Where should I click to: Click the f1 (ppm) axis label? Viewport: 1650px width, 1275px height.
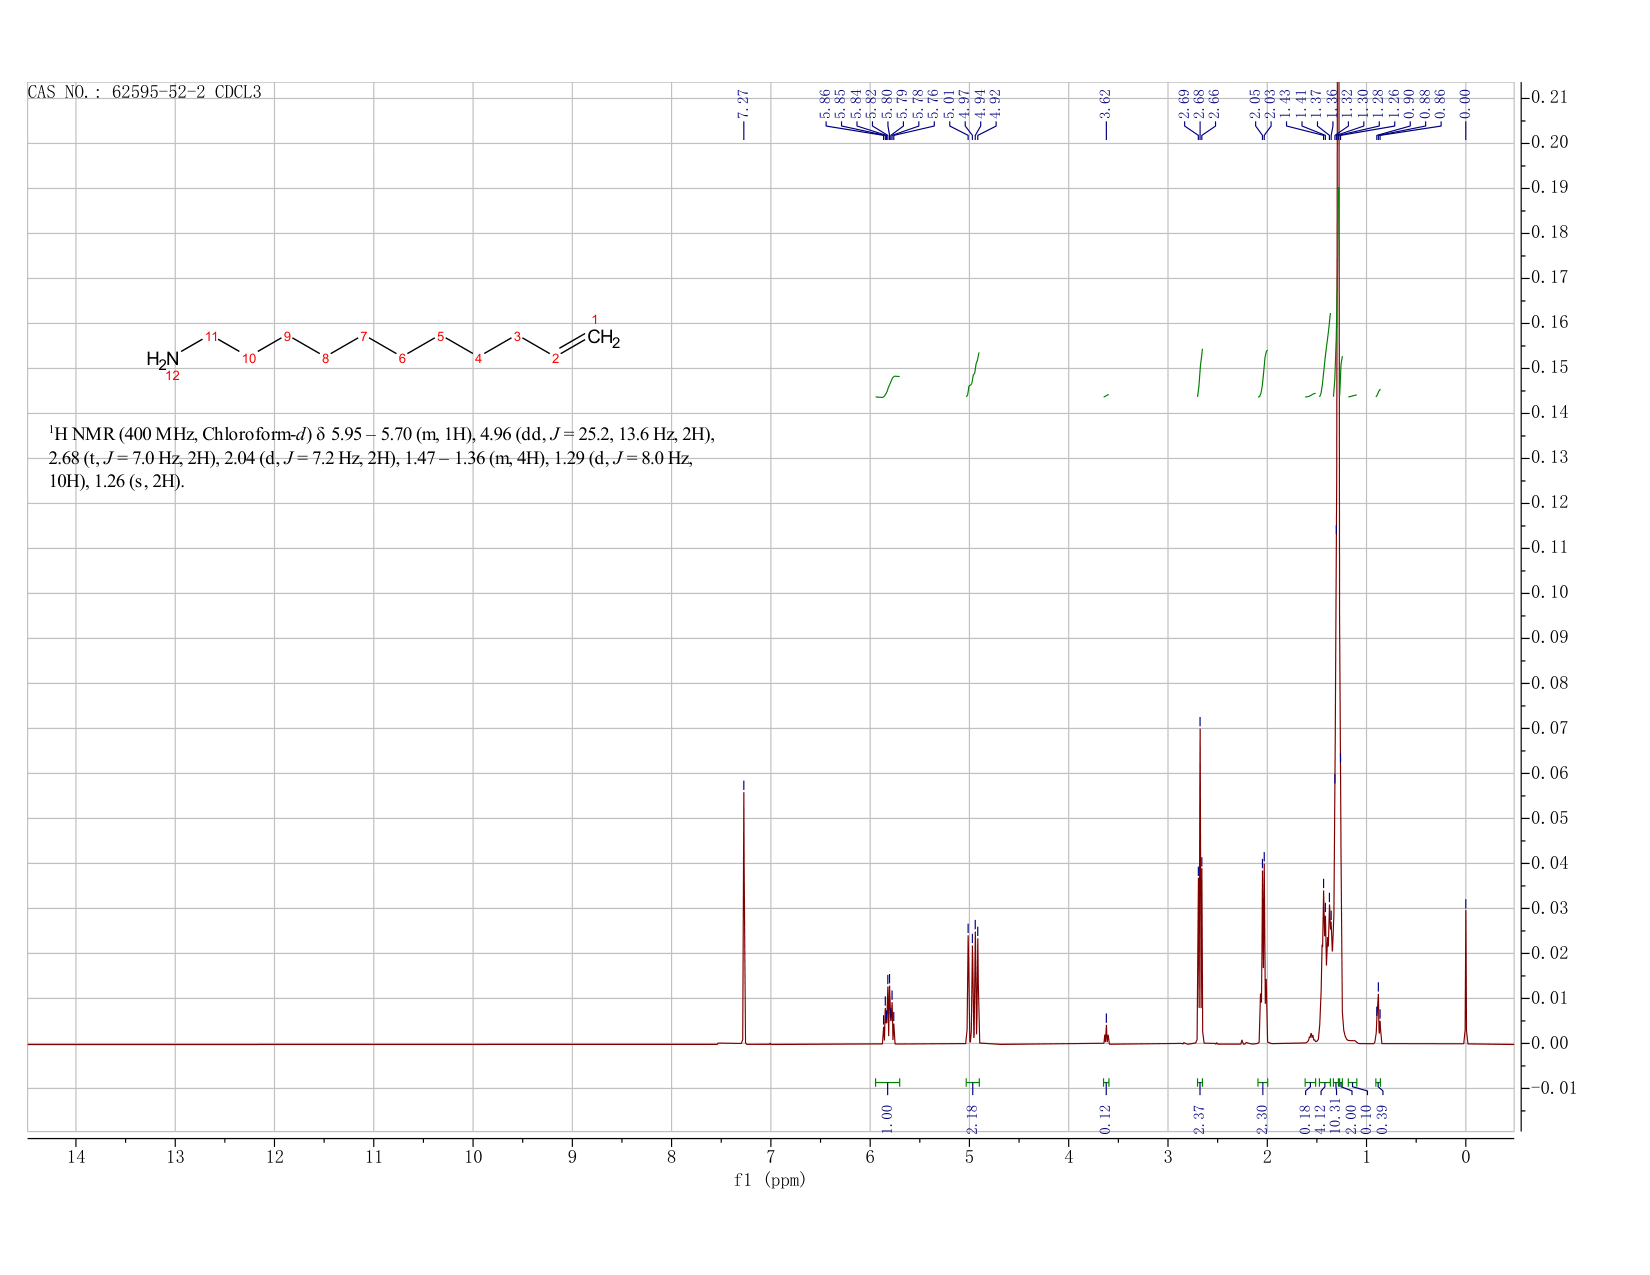770,1180
